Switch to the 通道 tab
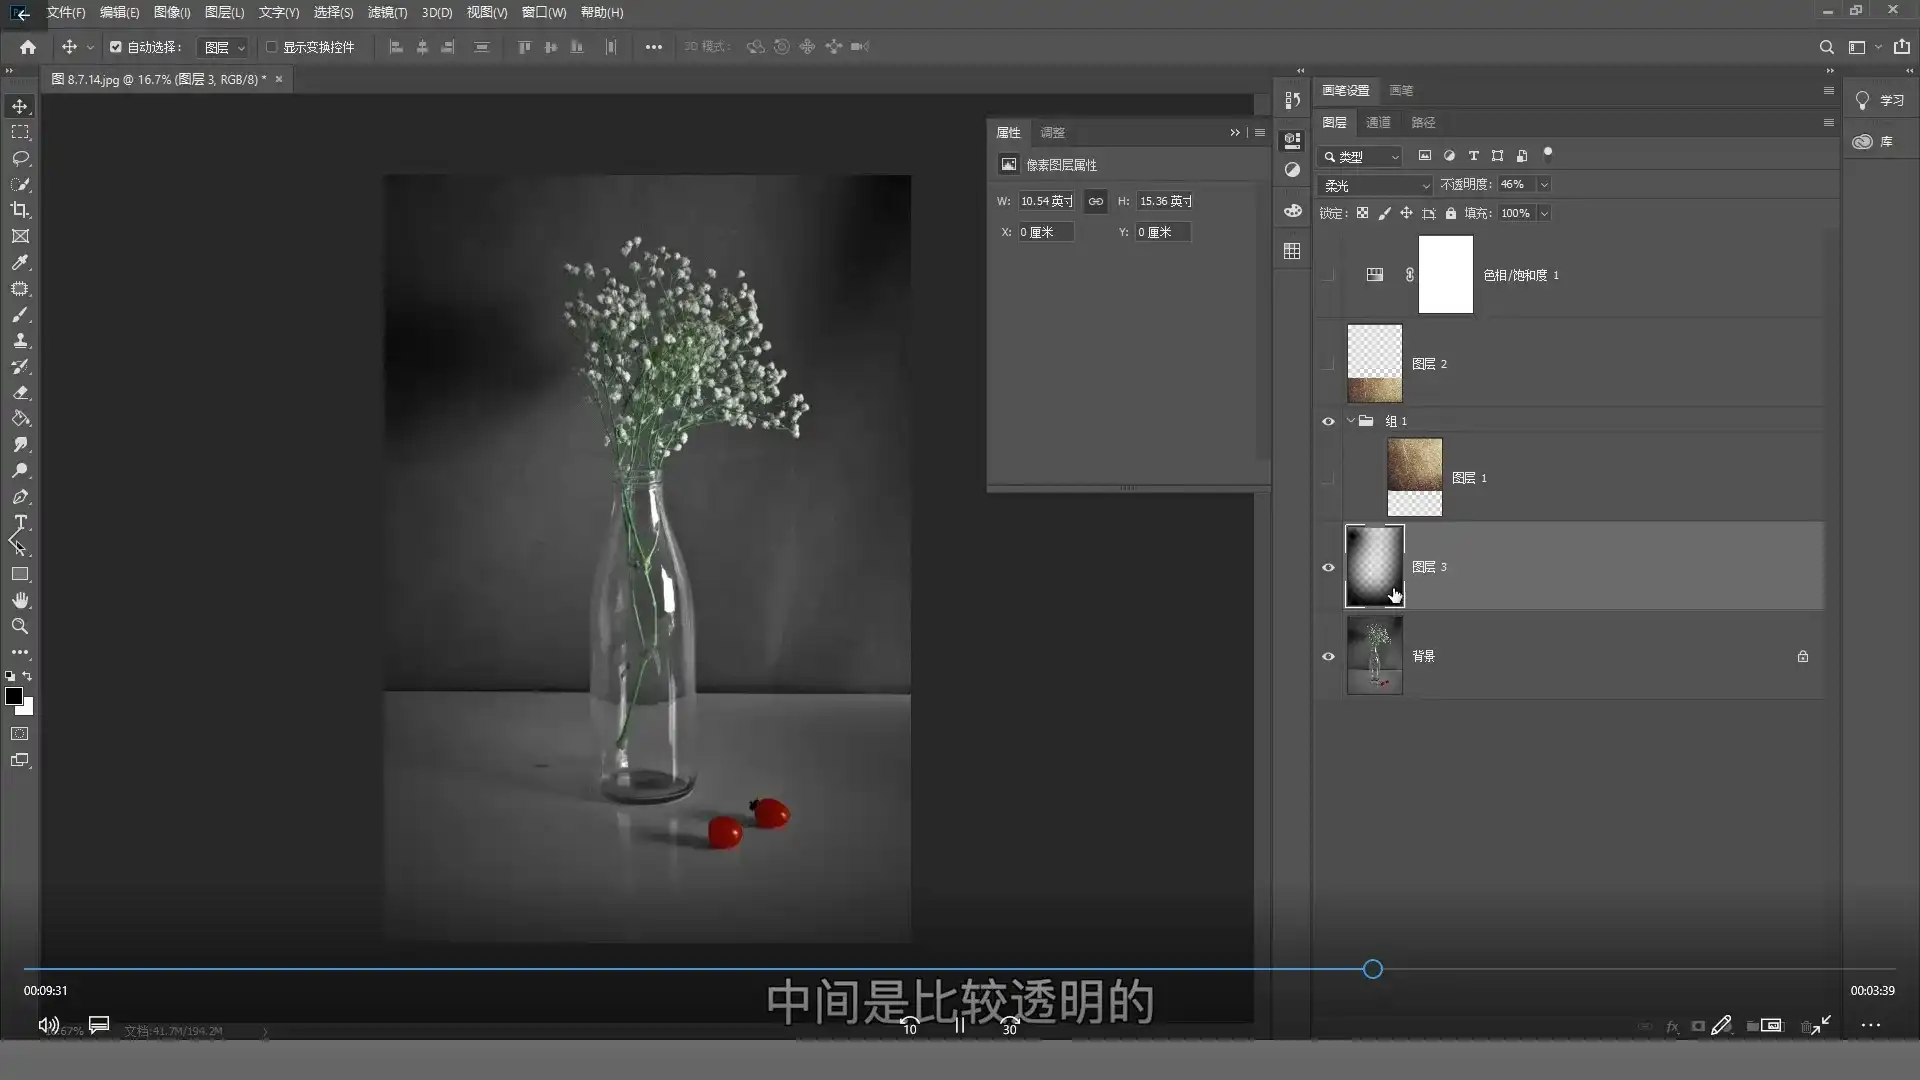The image size is (1920, 1080). click(x=1378, y=122)
